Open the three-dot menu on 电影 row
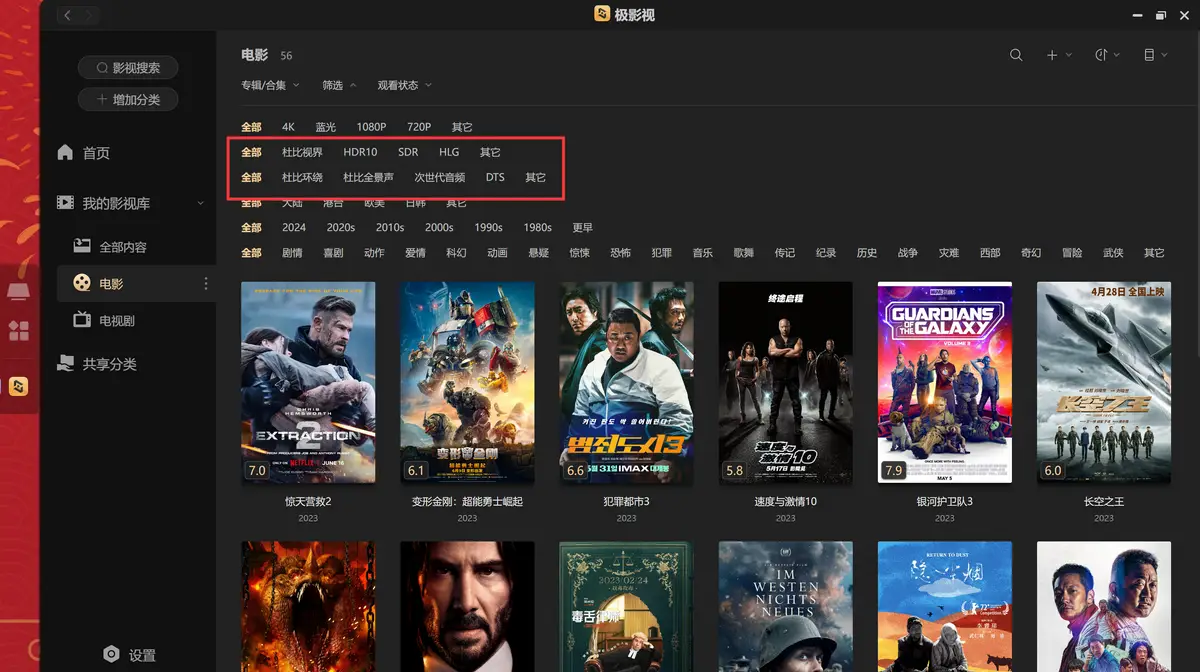The height and width of the screenshot is (672, 1200). (x=206, y=284)
